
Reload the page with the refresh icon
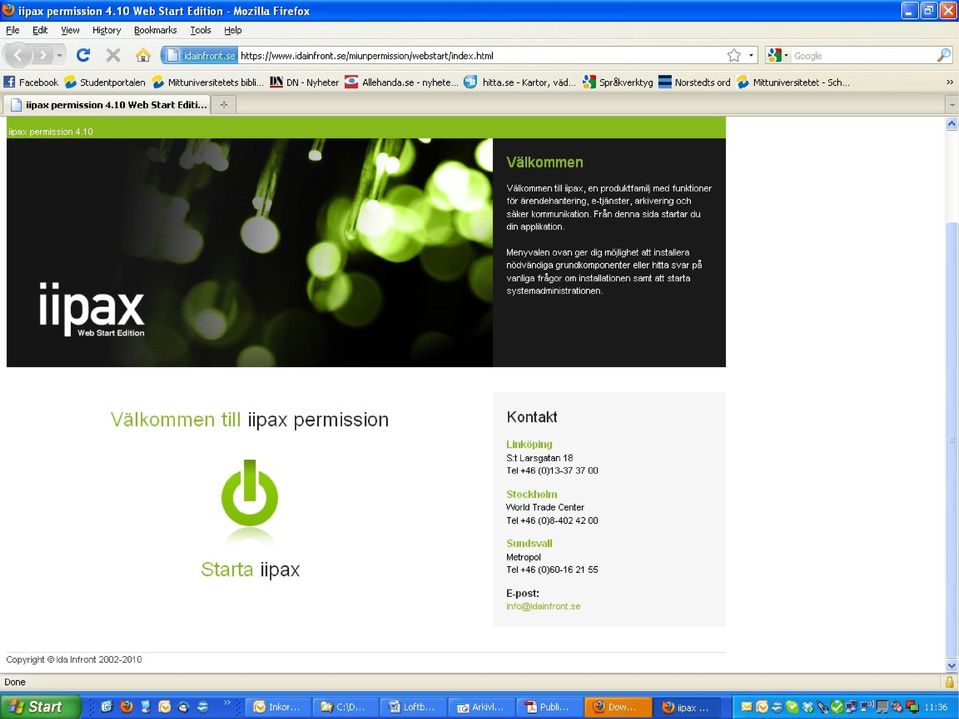coord(83,56)
